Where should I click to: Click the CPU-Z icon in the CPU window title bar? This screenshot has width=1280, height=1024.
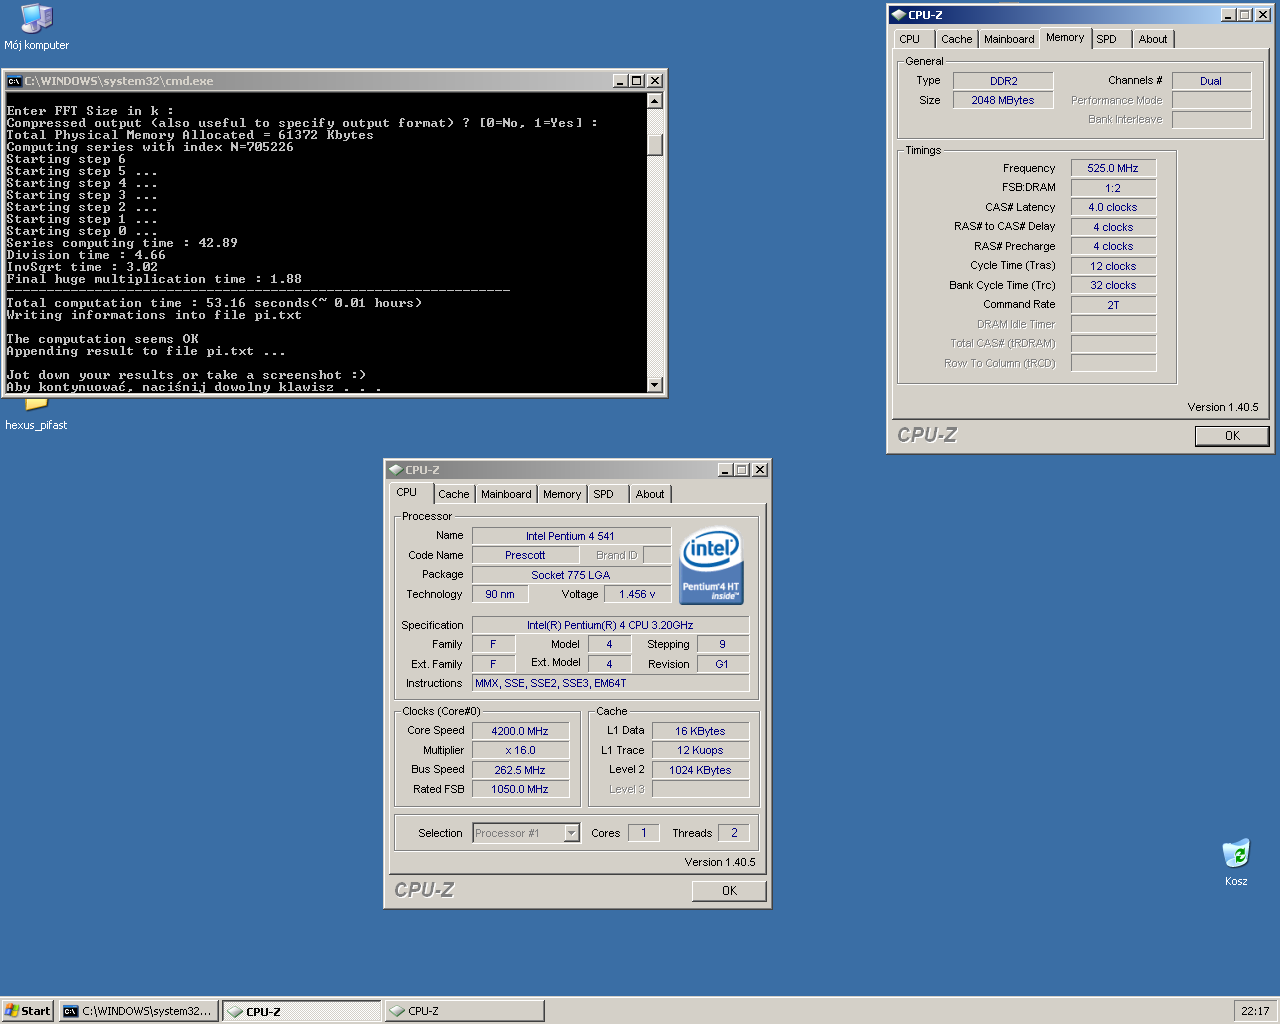click(395, 470)
